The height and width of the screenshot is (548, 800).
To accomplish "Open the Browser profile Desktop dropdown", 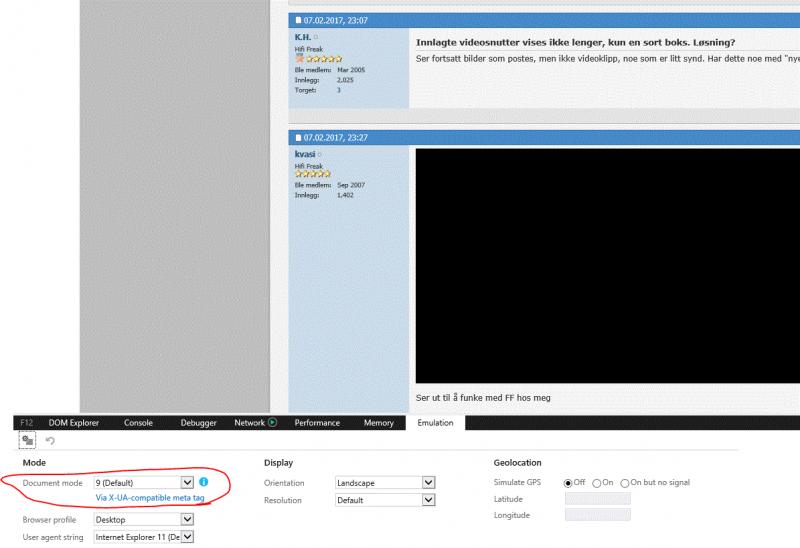I will pyautogui.click(x=144, y=519).
